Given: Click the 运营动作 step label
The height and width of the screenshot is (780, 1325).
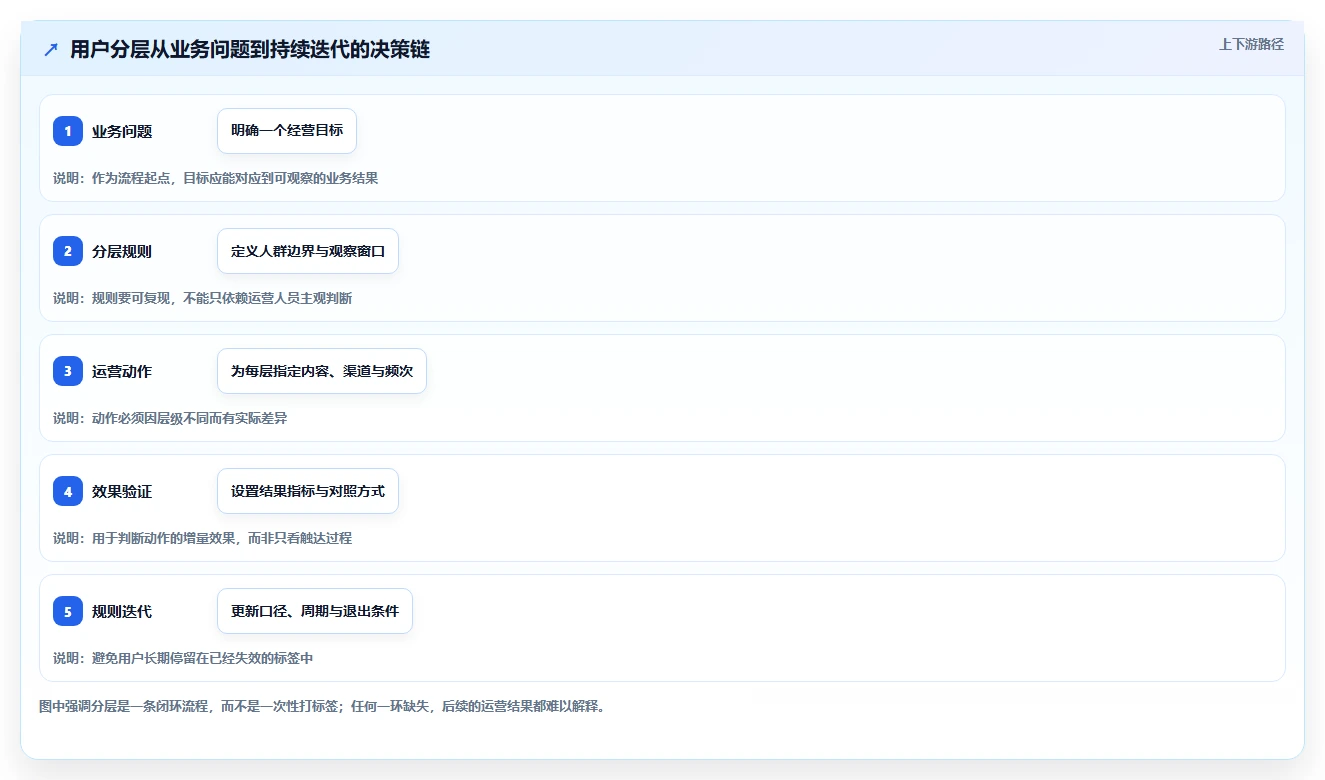Looking at the screenshot, I should pos(122,371).
